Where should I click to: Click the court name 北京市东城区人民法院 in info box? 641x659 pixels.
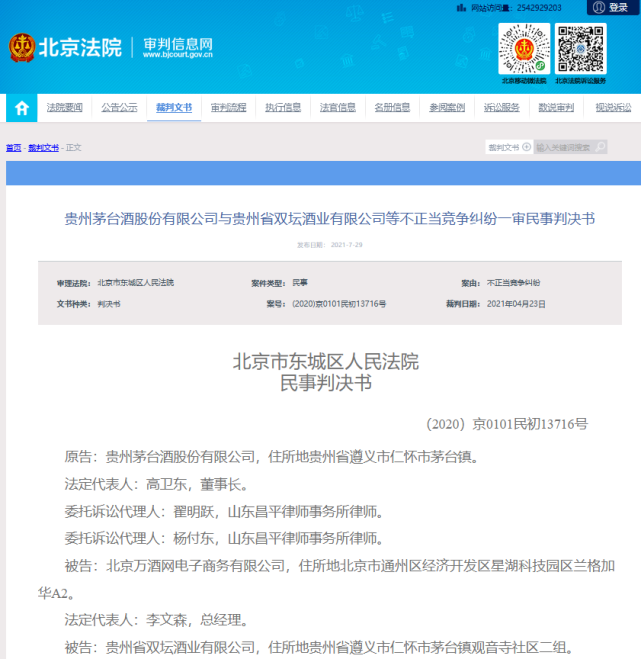click(135, 282)
